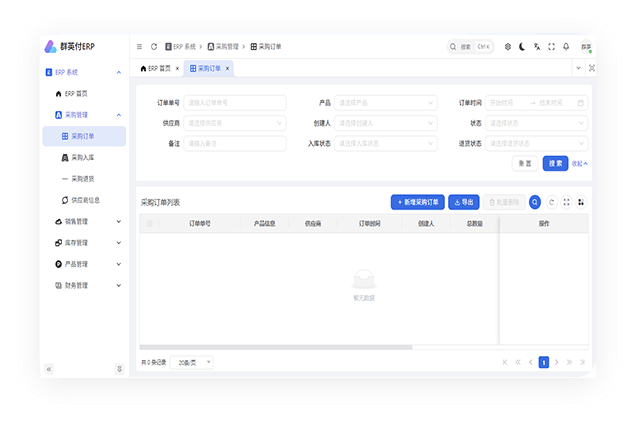Image resolution: width=635 pixels, height=422 pixels.
Task: Click the 重置 reset button
Action: [525, 163]
